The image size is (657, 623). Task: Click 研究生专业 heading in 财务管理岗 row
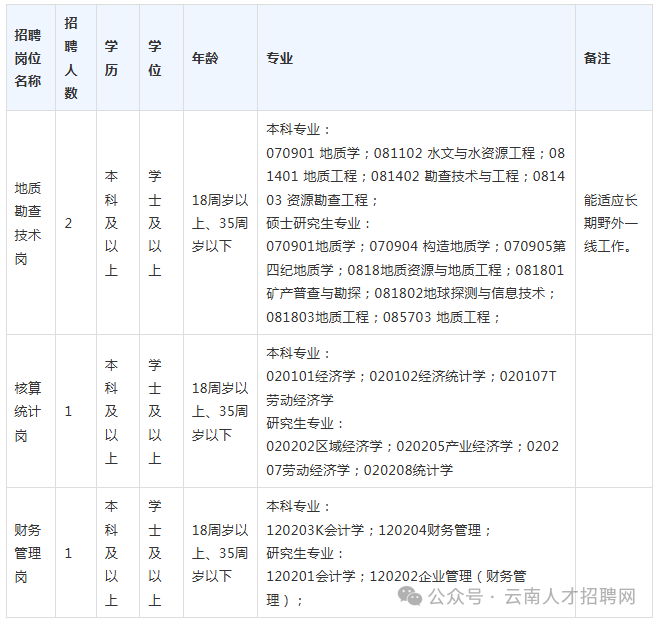305,553
